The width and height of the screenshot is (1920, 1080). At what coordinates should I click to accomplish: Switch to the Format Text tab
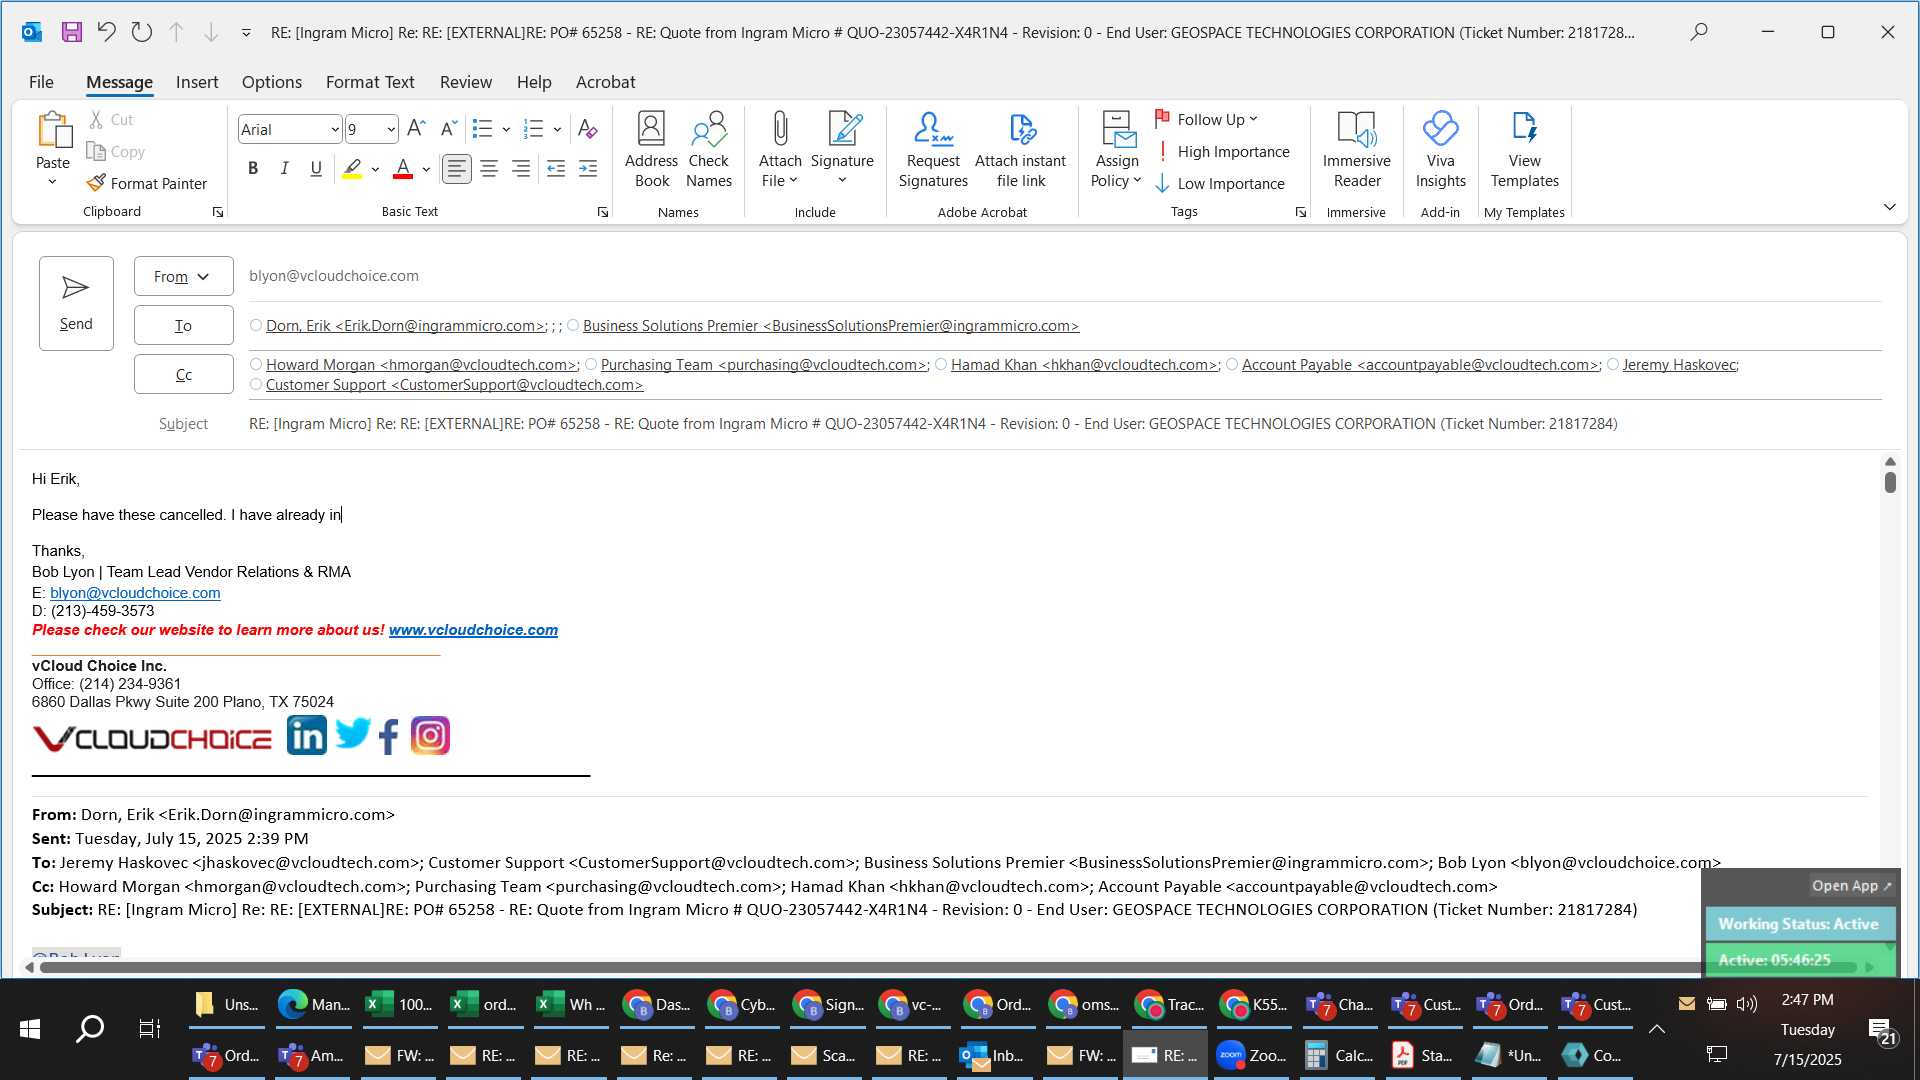point(370,82)
